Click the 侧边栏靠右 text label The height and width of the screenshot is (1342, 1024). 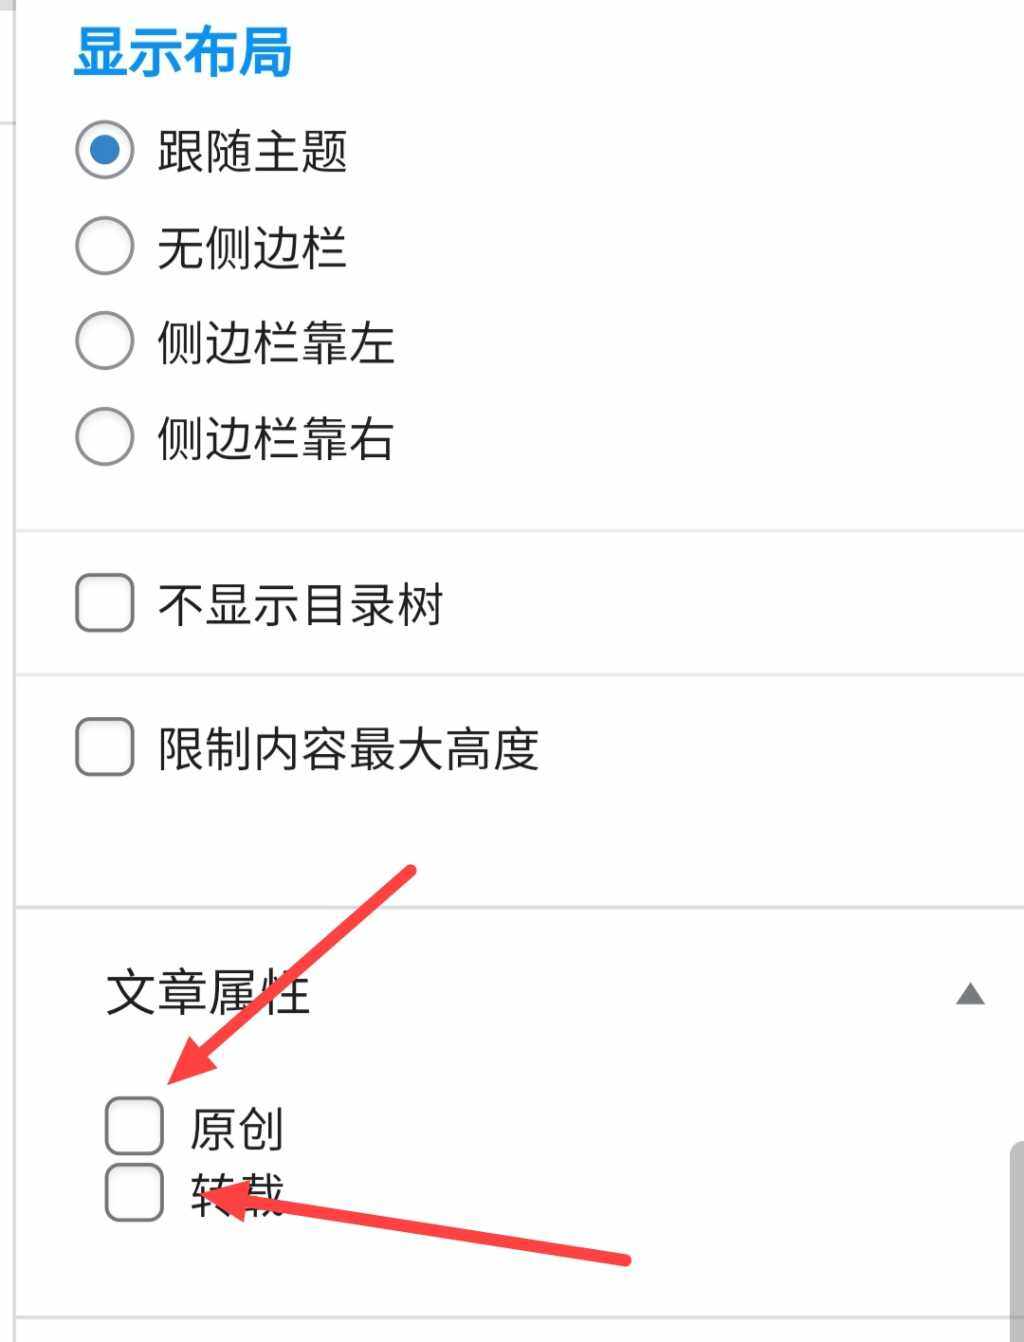(276, 438)
